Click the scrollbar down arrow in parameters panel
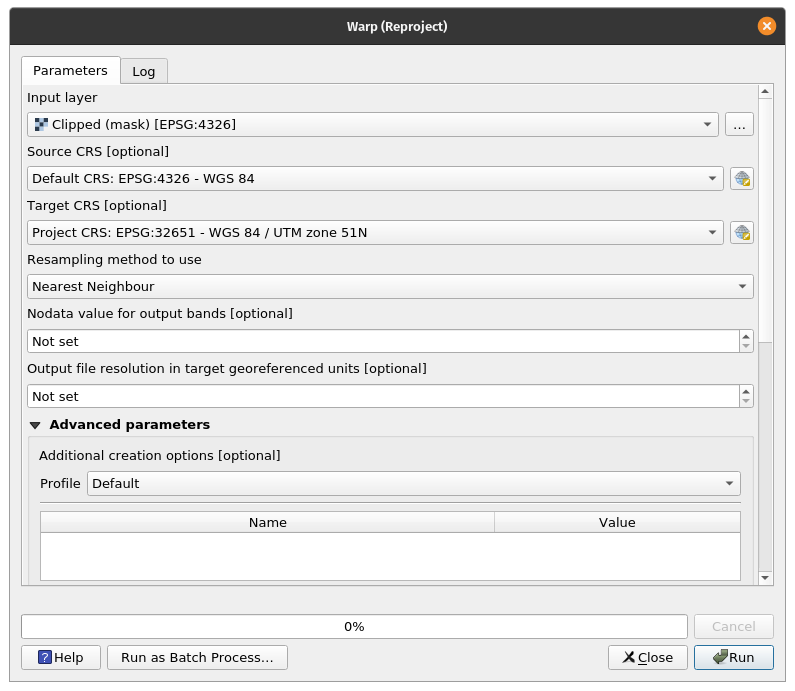Viewport: 795px width, 691px height. point(765,578)
